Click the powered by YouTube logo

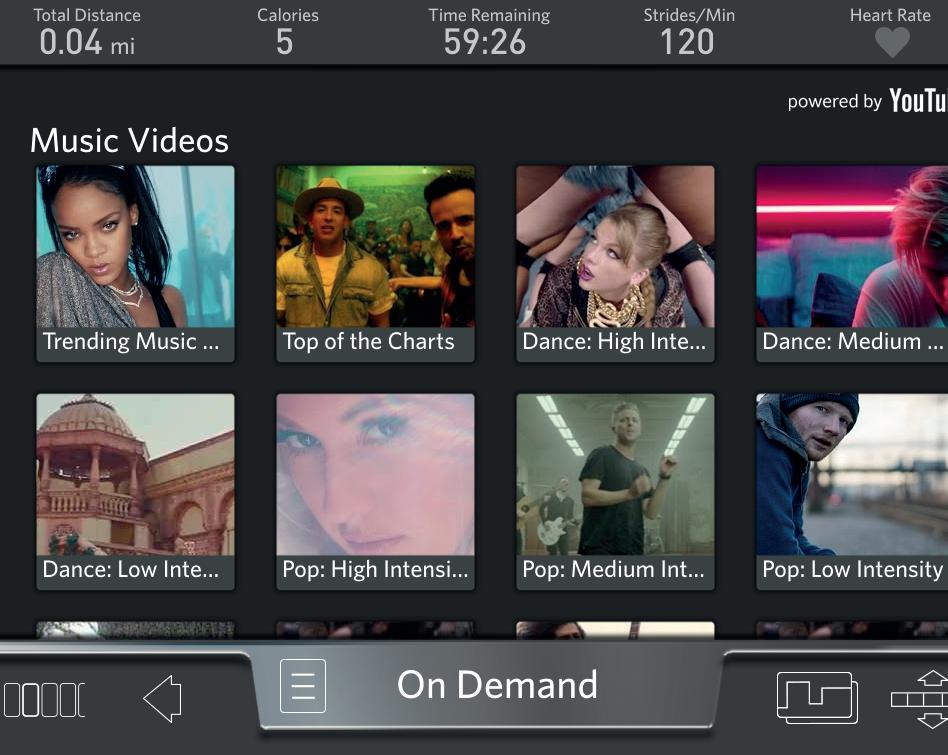868,101
